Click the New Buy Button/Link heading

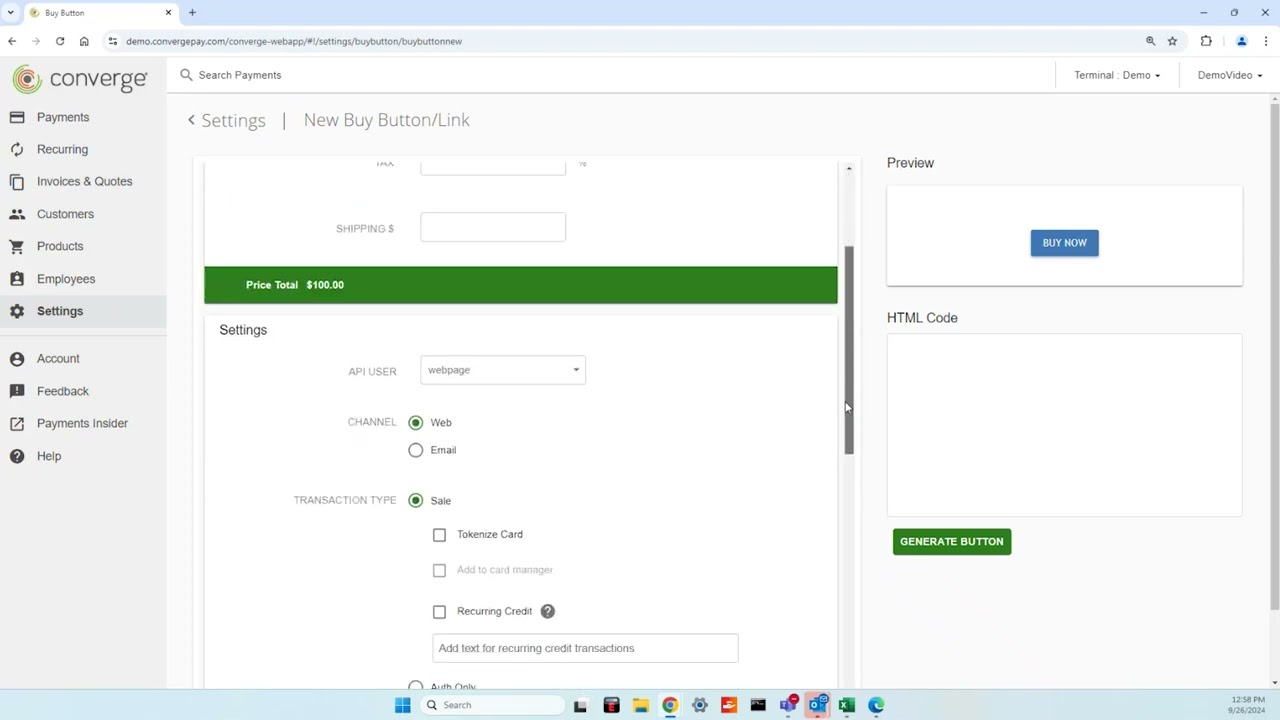click(x=386, y=120)
